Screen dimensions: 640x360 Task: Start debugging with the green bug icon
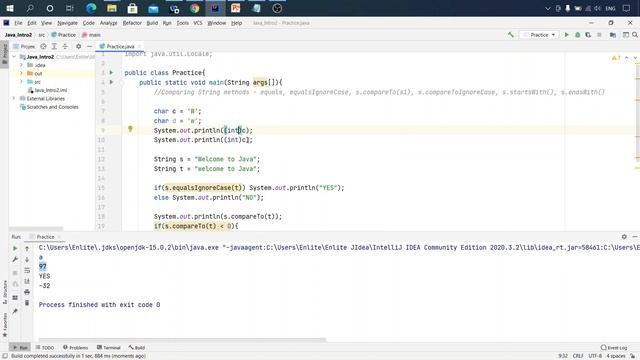tap(578, 35)
